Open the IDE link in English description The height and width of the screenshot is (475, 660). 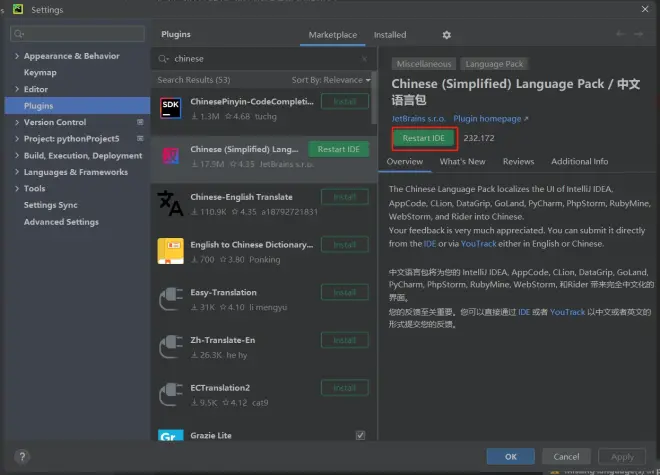pos(430,244)
